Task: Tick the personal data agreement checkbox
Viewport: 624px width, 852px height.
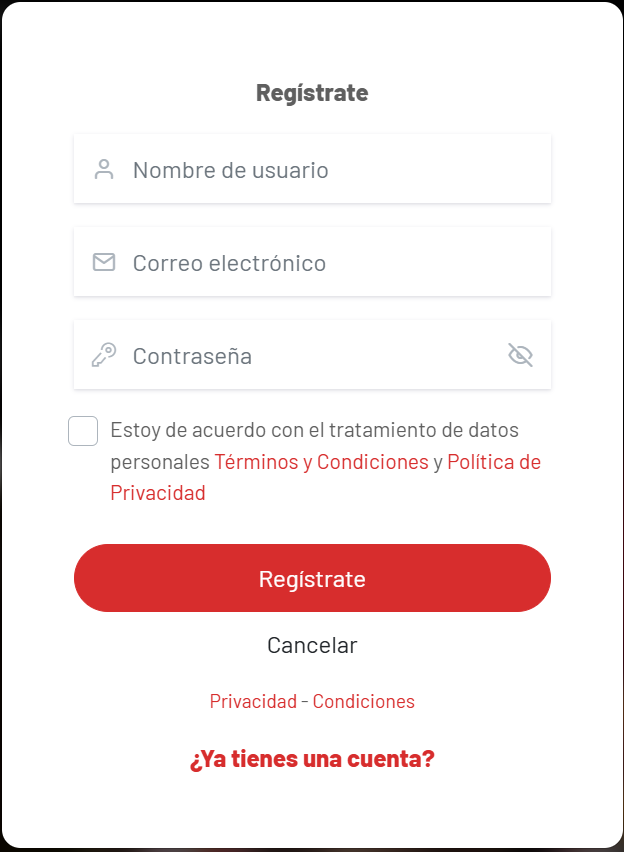Action: (83, 431)
